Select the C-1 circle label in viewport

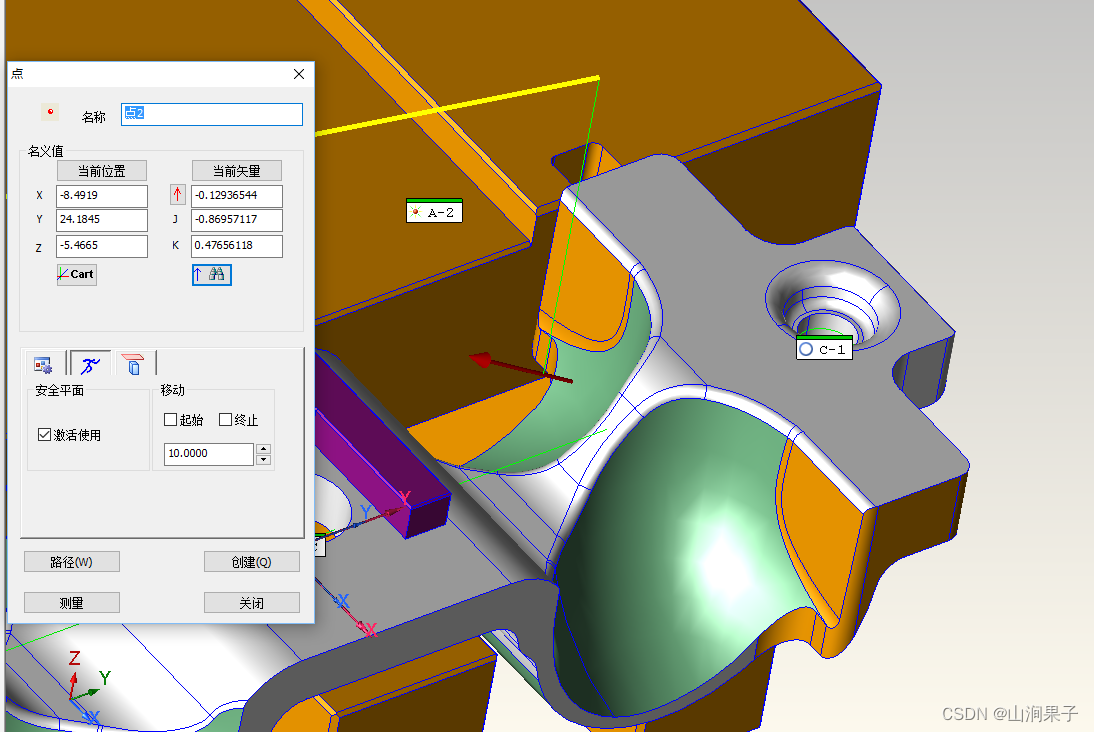[824, 348]
